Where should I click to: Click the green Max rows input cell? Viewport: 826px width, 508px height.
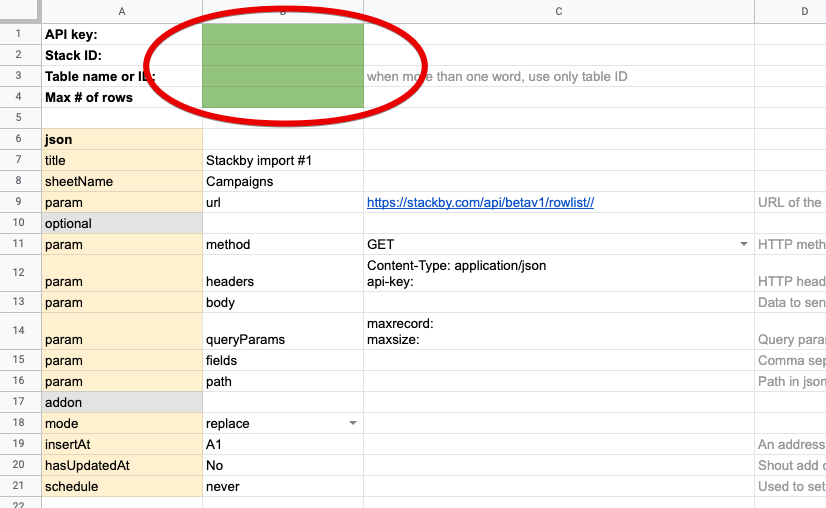click(x=283, y=97)
